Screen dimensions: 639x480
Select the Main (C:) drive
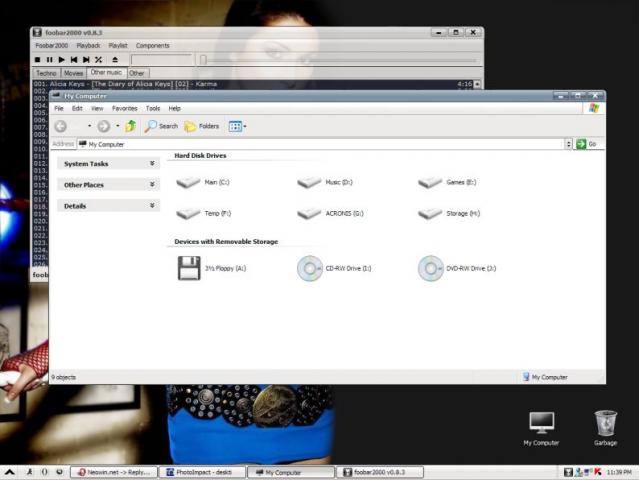coord(203,182)
